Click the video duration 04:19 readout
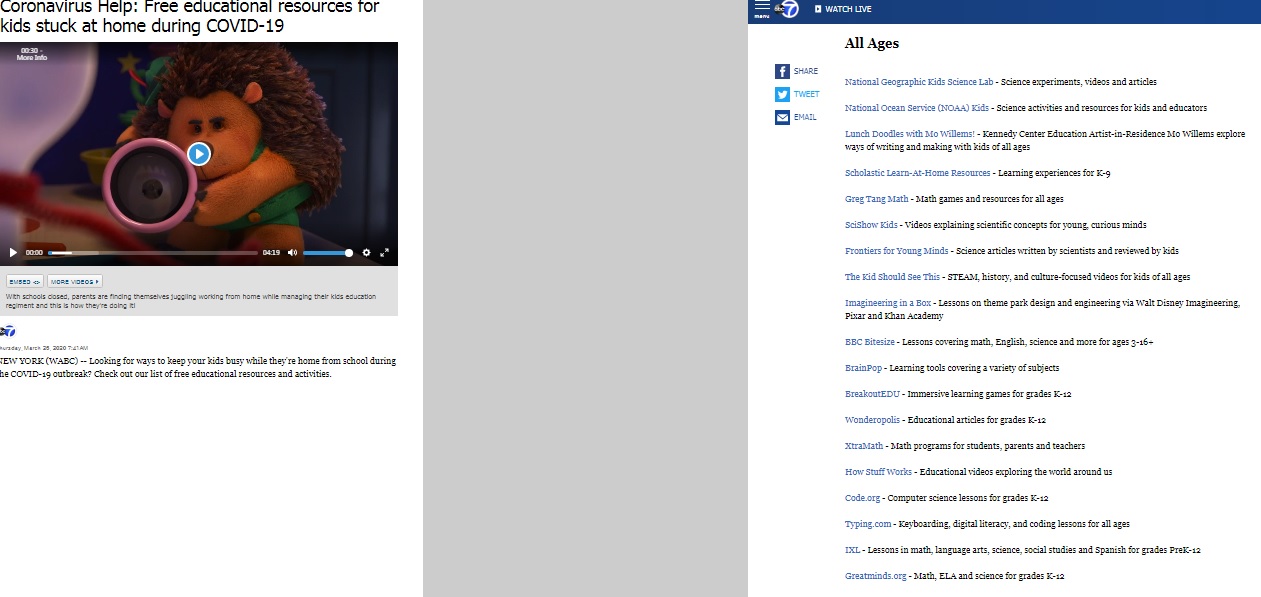Image resolution: width=1261 pixels, height=597 pixels. click(x=271, y=253)
